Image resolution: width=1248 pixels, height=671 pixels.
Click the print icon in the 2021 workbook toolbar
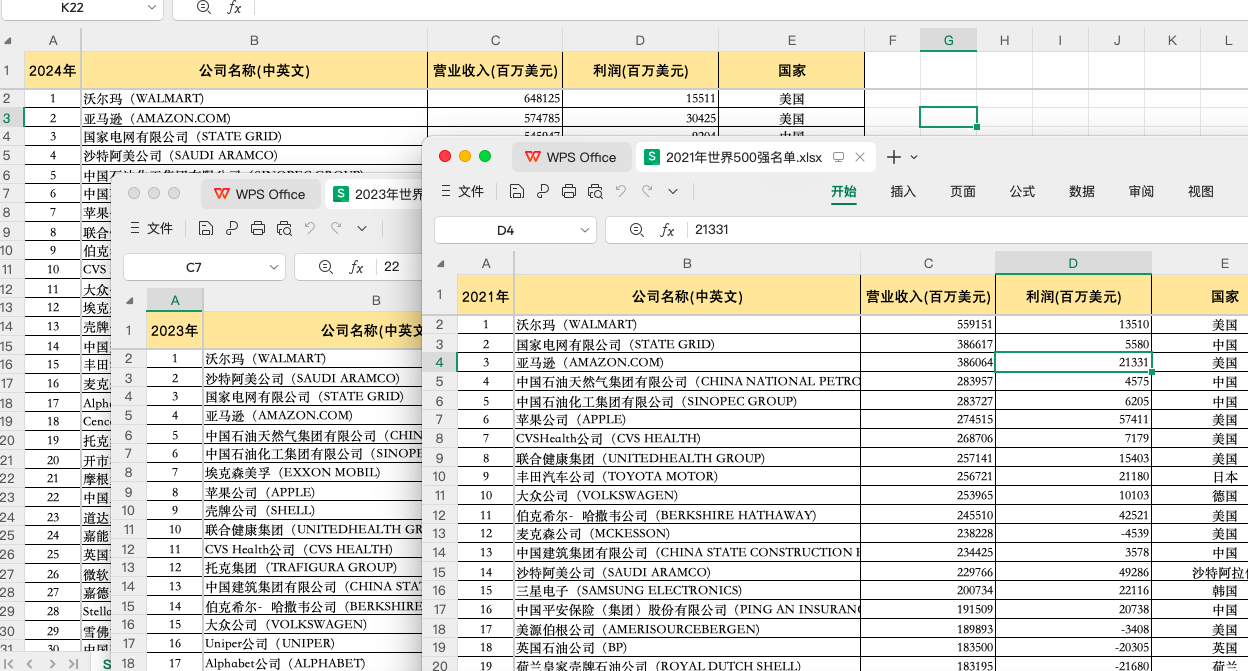click(569, 191)
